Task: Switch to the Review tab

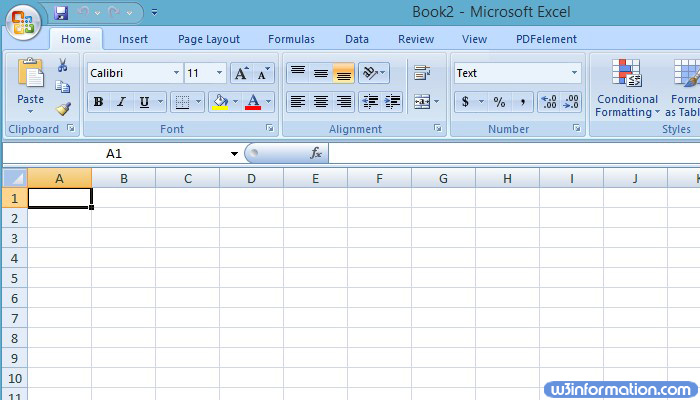Action: (x=416, y=39)
